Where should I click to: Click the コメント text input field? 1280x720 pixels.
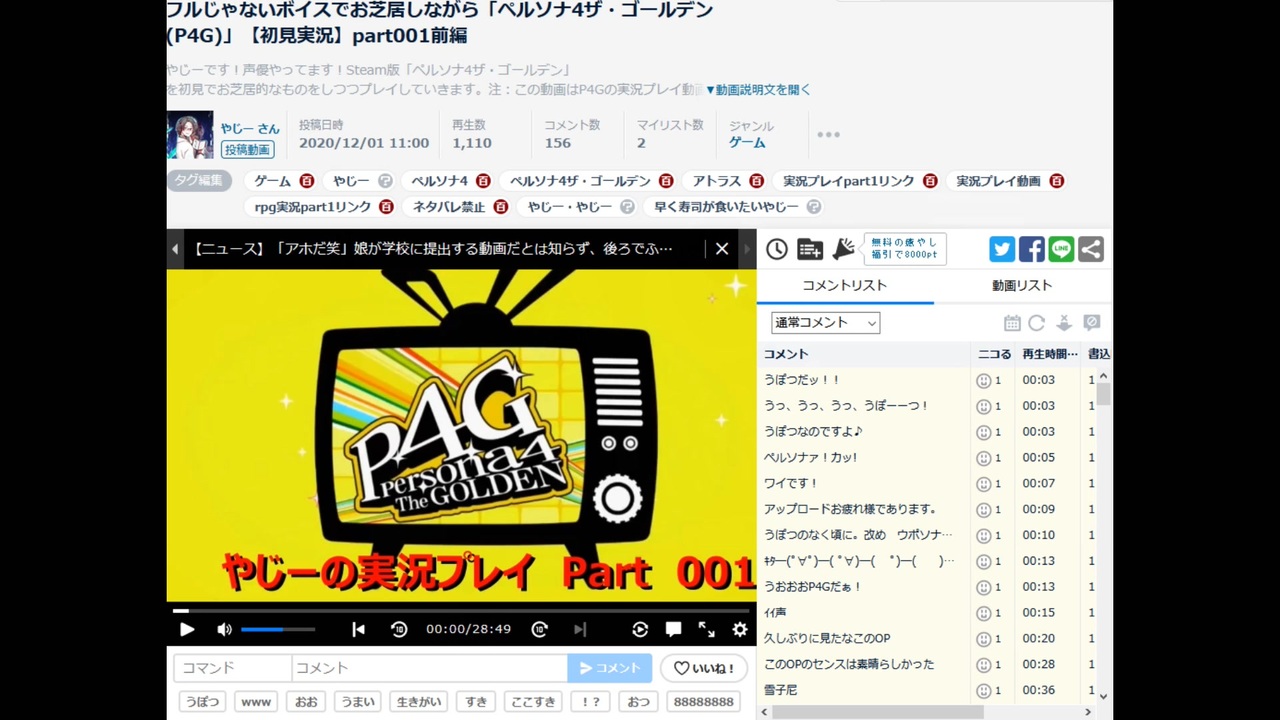click(x=429, y=668)
